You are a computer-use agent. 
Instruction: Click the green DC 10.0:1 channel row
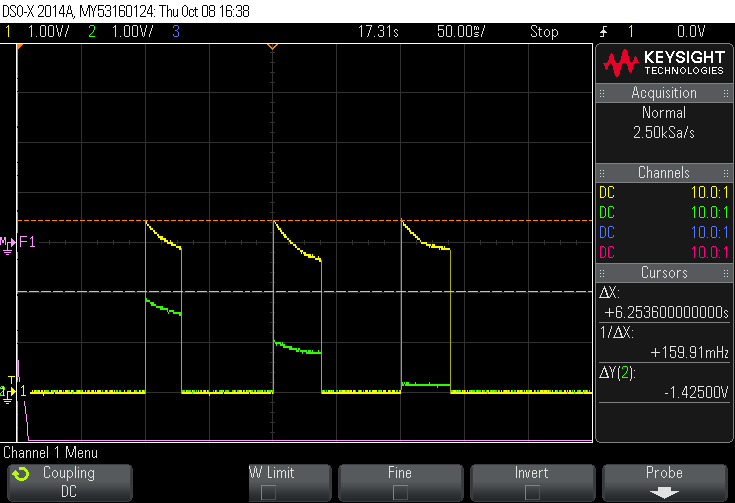(x=664, y=212)
